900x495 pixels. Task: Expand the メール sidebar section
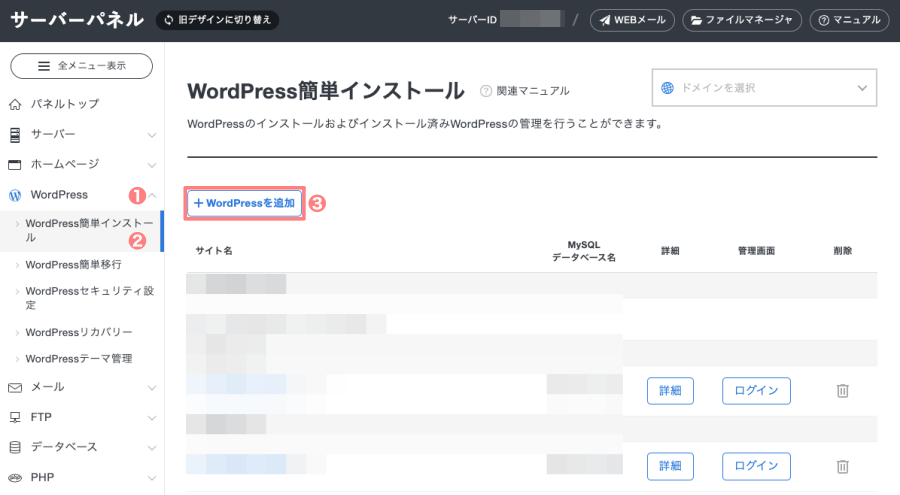[82, 387]
